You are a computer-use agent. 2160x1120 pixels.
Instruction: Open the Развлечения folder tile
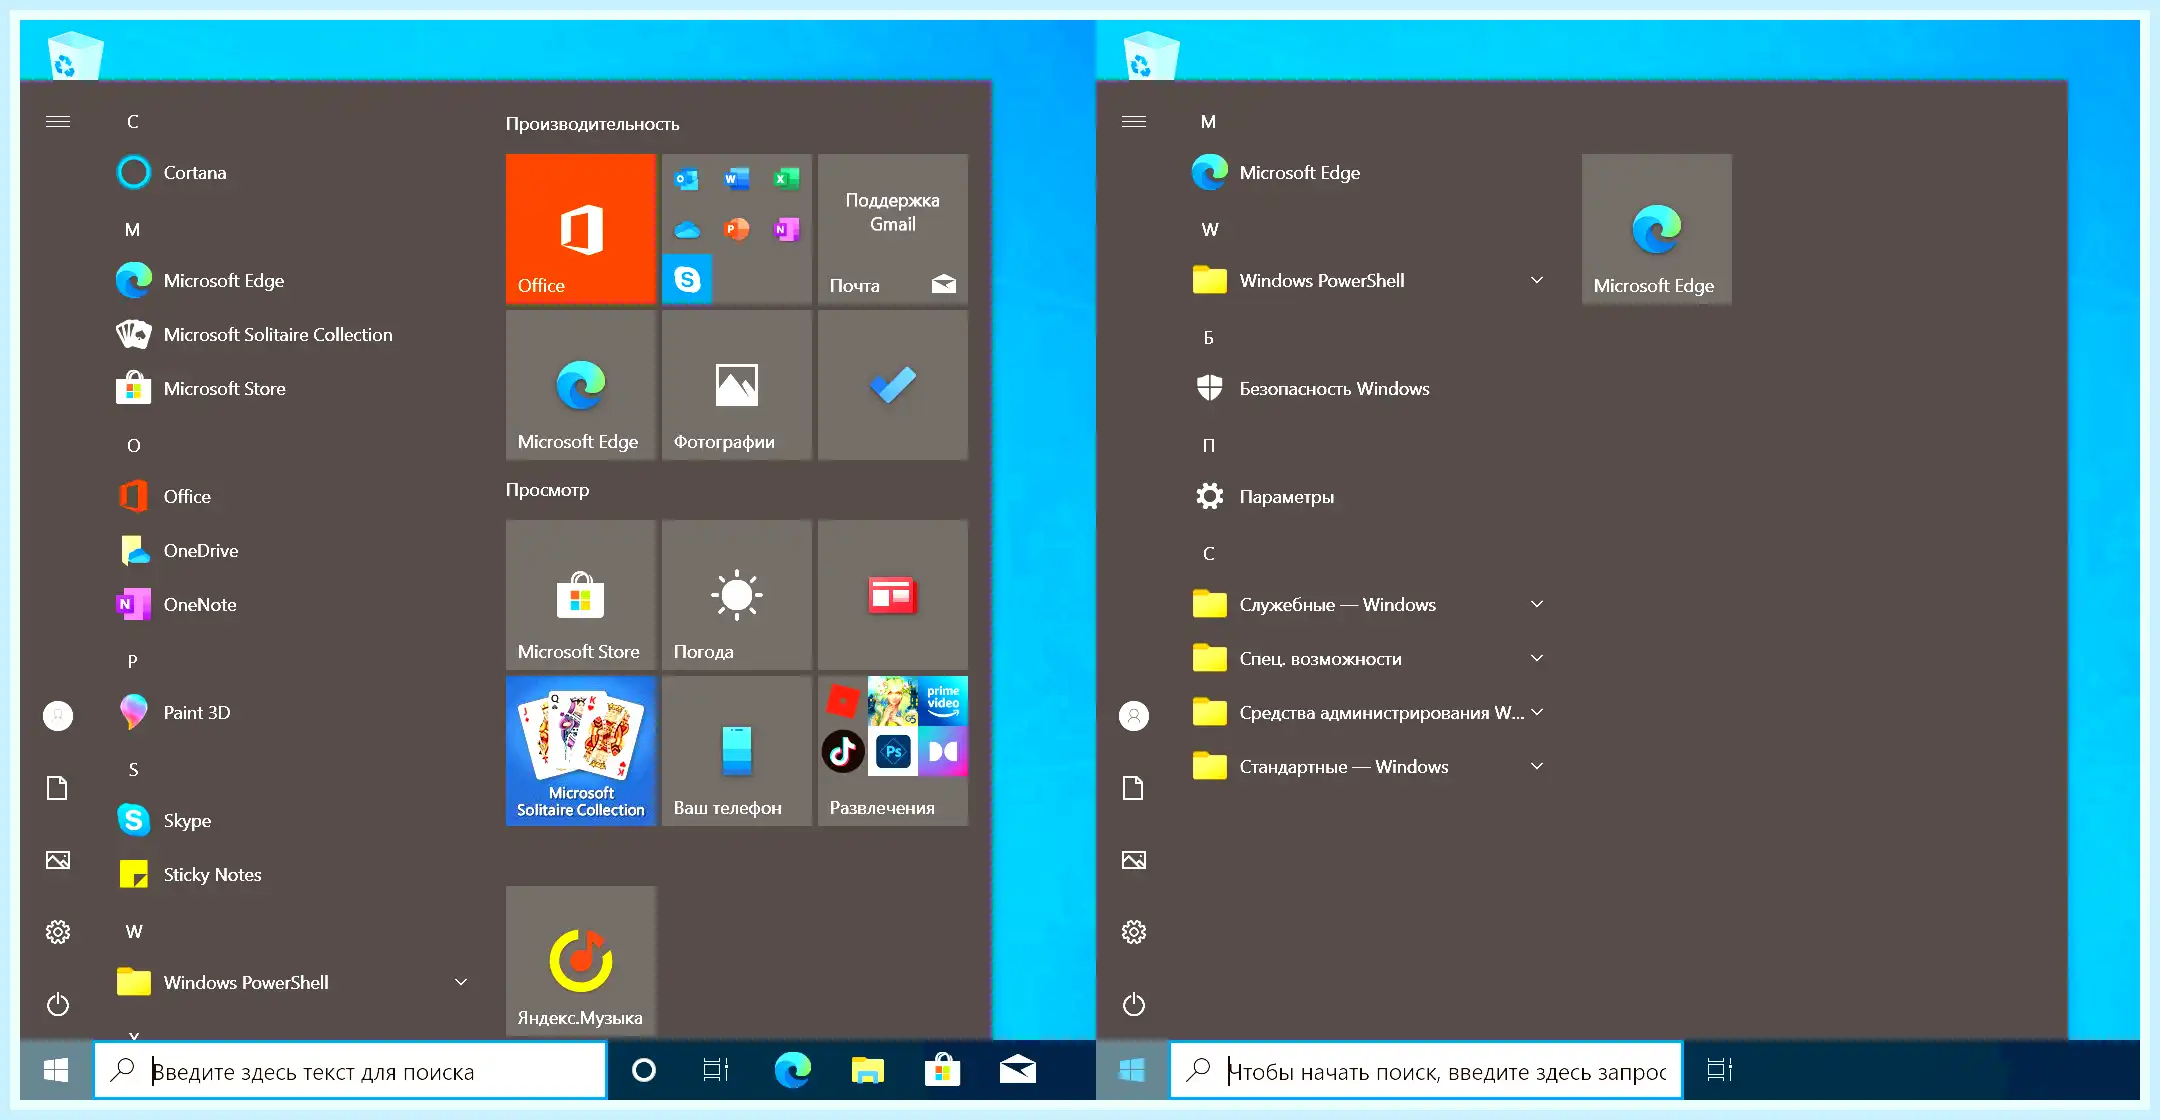coord(893,751)
